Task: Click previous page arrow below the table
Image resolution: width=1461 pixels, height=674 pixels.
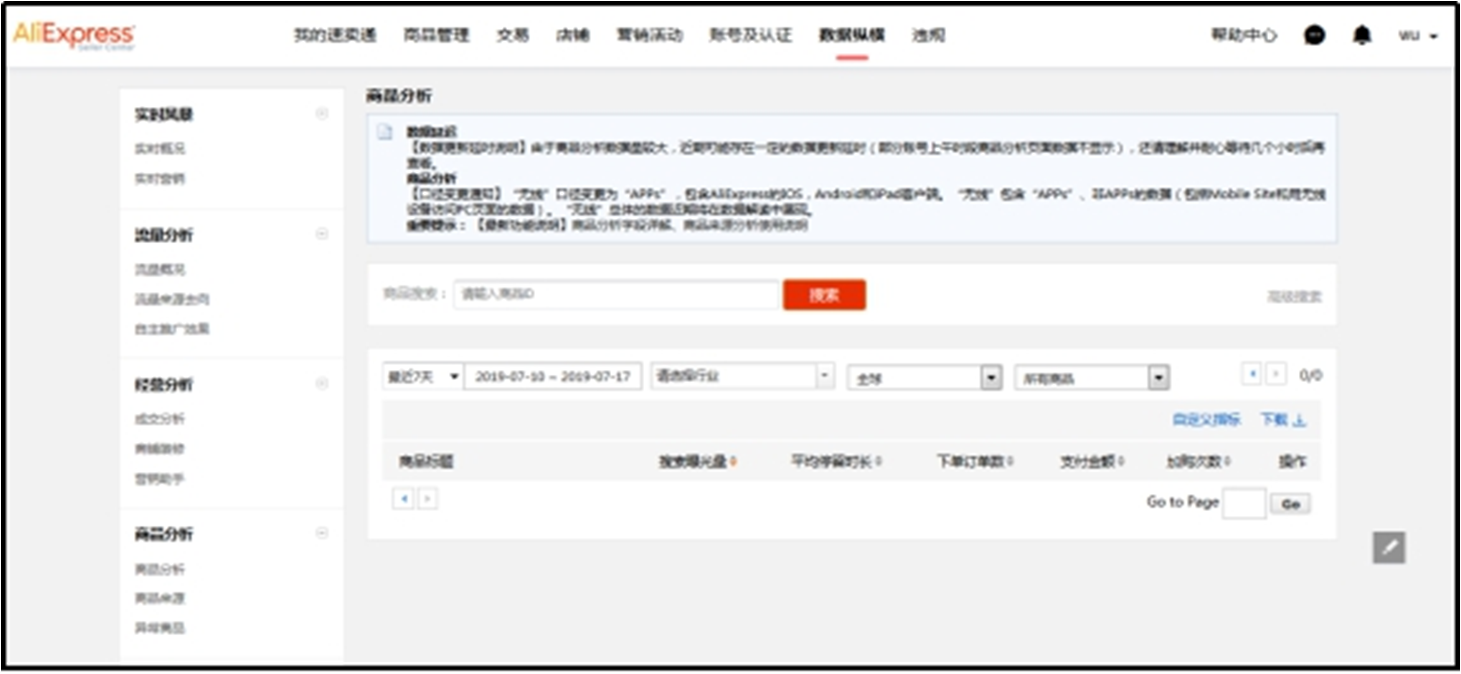Action: click(403, 498)
